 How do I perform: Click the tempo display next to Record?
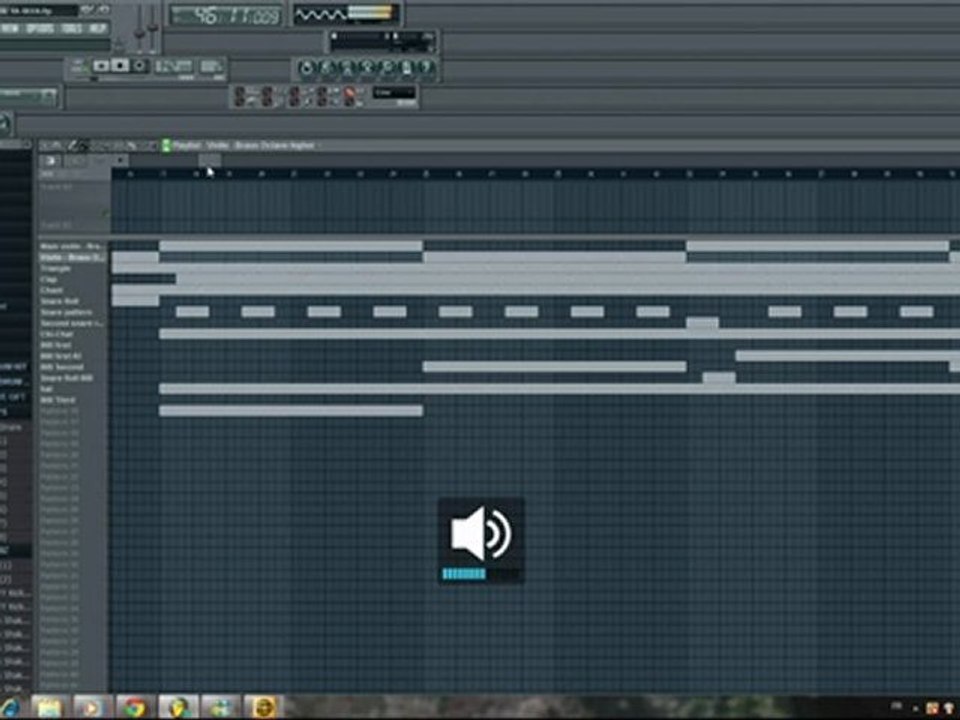(x=174, y=66)
